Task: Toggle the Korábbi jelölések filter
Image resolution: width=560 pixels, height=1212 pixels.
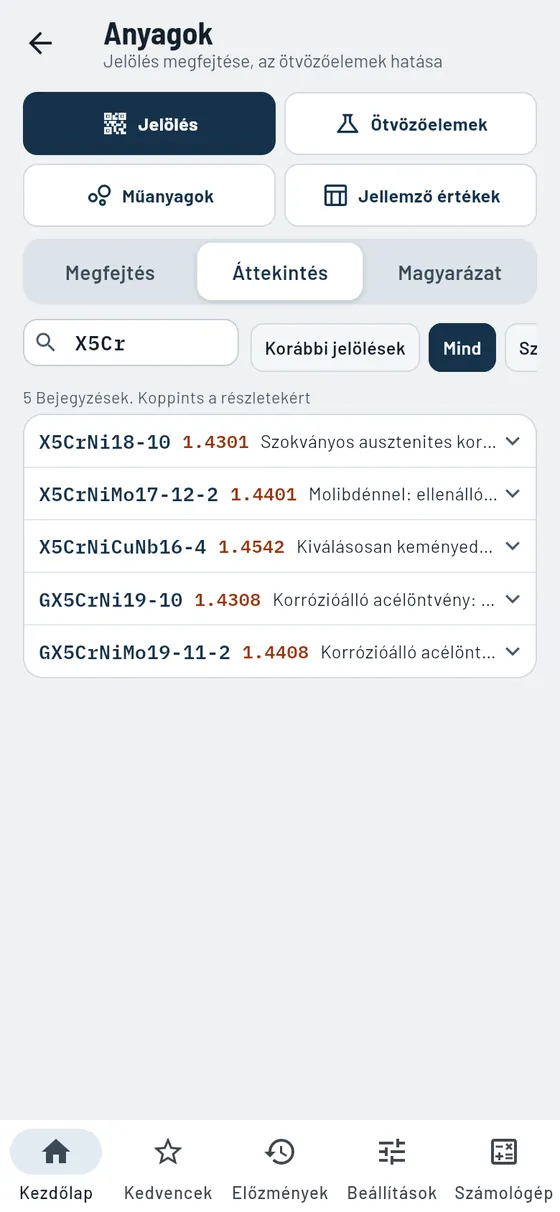Action: [x=335, y=348]
